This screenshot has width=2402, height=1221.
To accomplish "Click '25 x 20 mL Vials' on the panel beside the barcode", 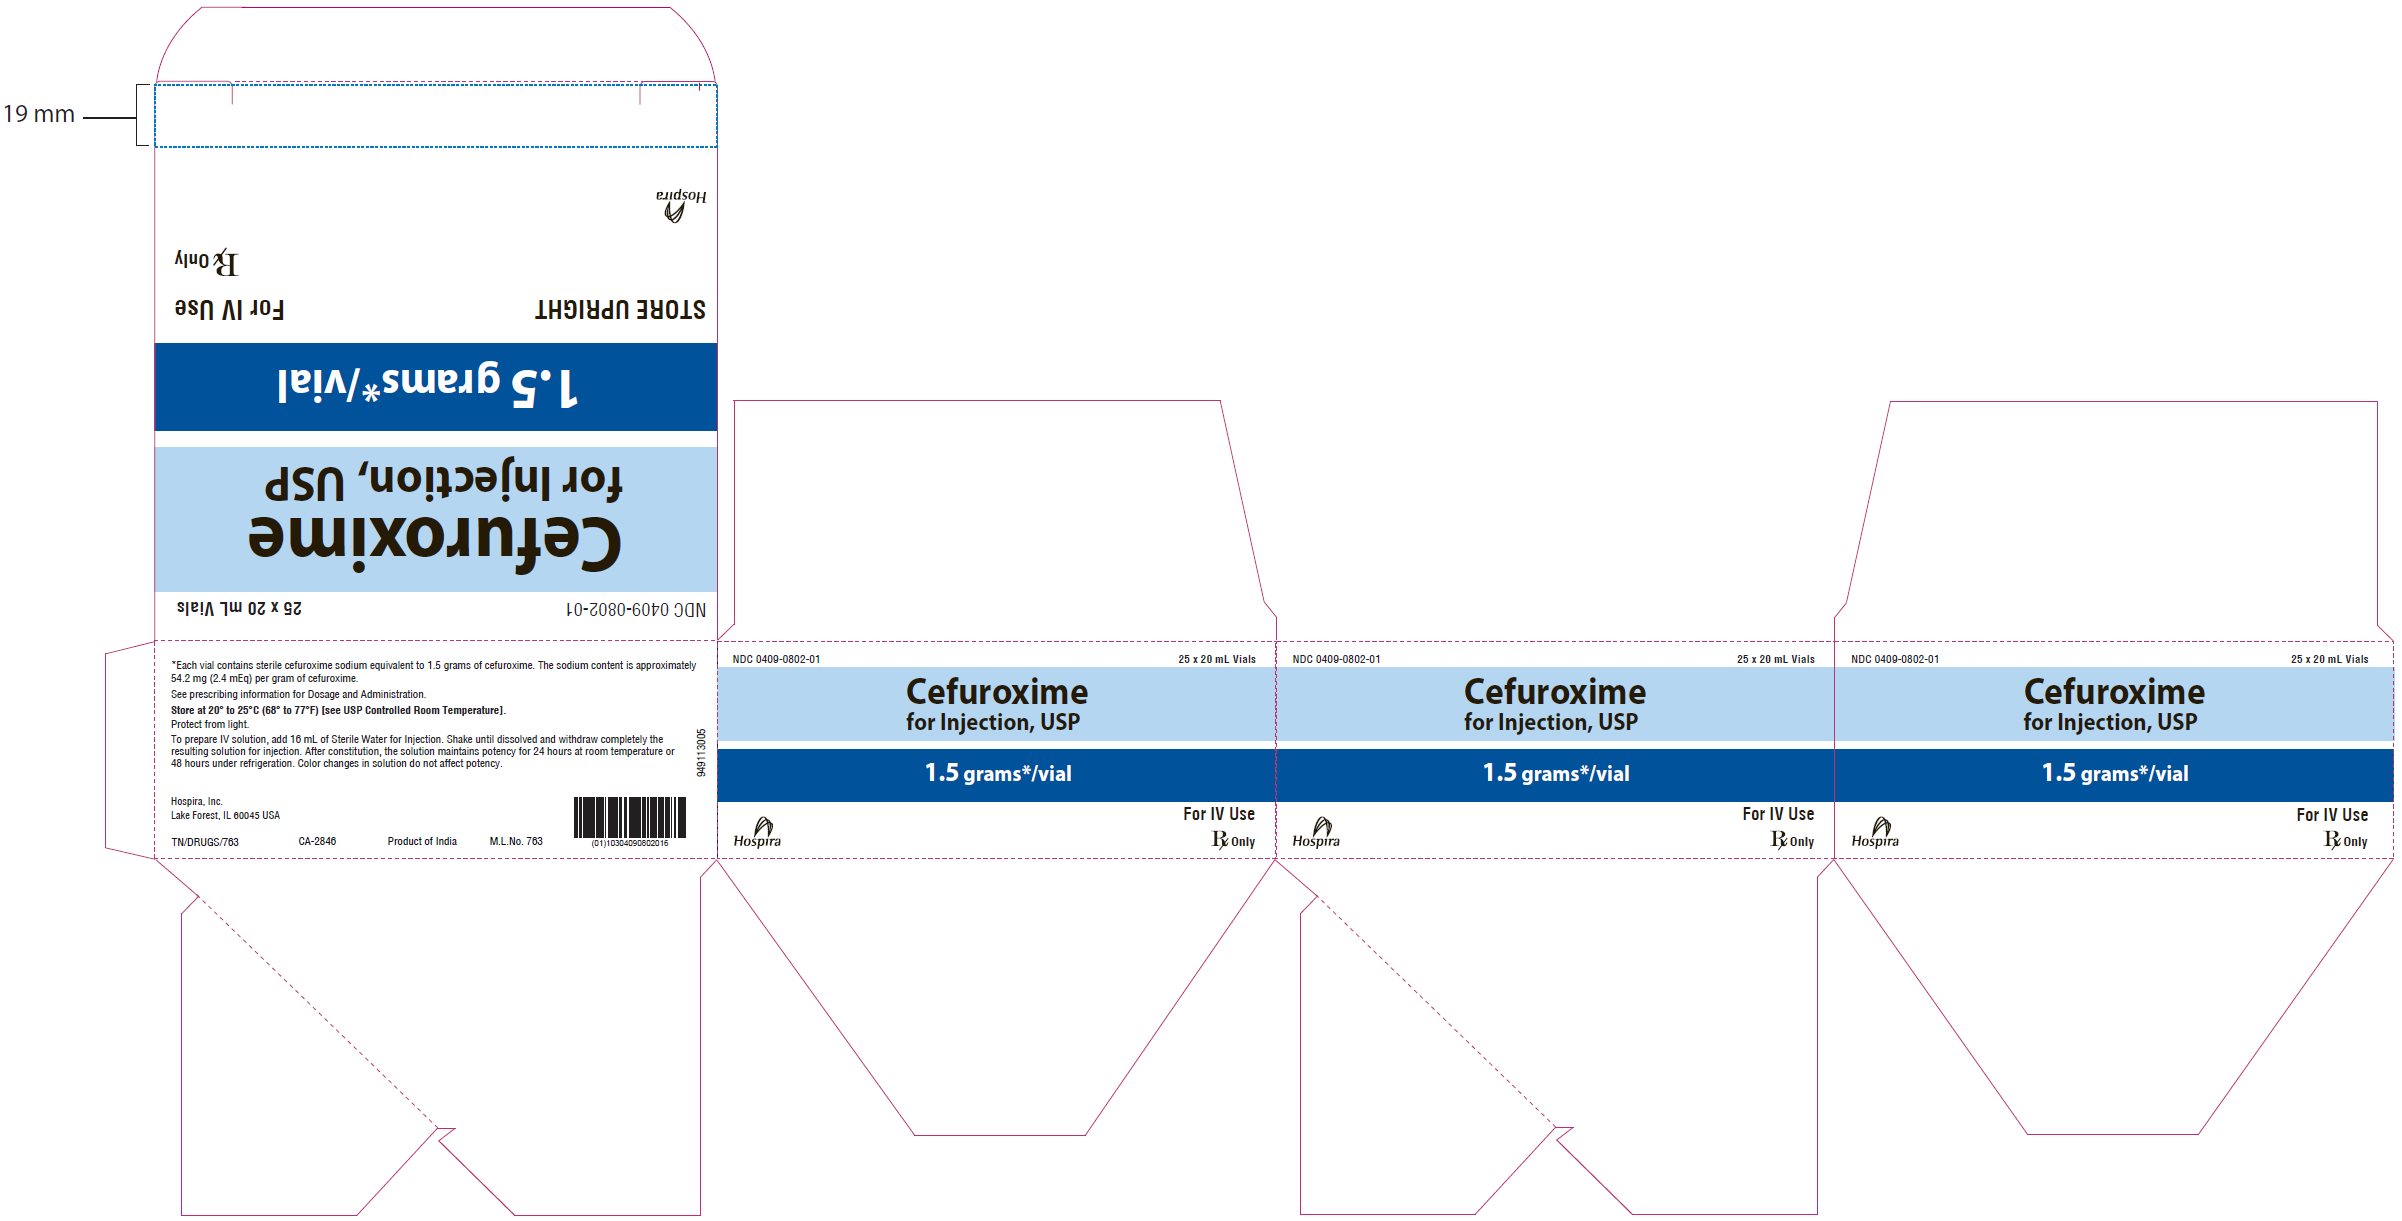I will [x=1217, y=659].
